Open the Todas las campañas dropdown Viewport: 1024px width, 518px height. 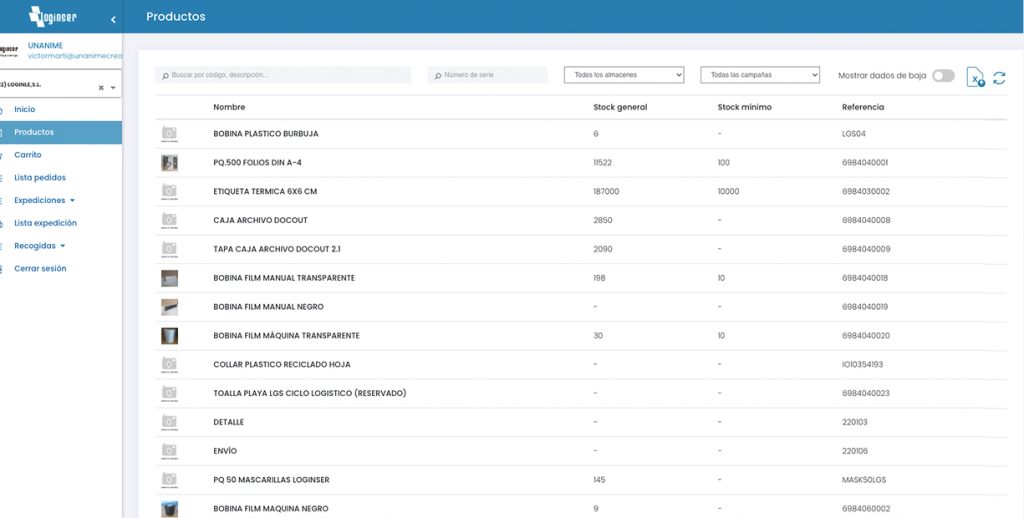pos(760,75)
